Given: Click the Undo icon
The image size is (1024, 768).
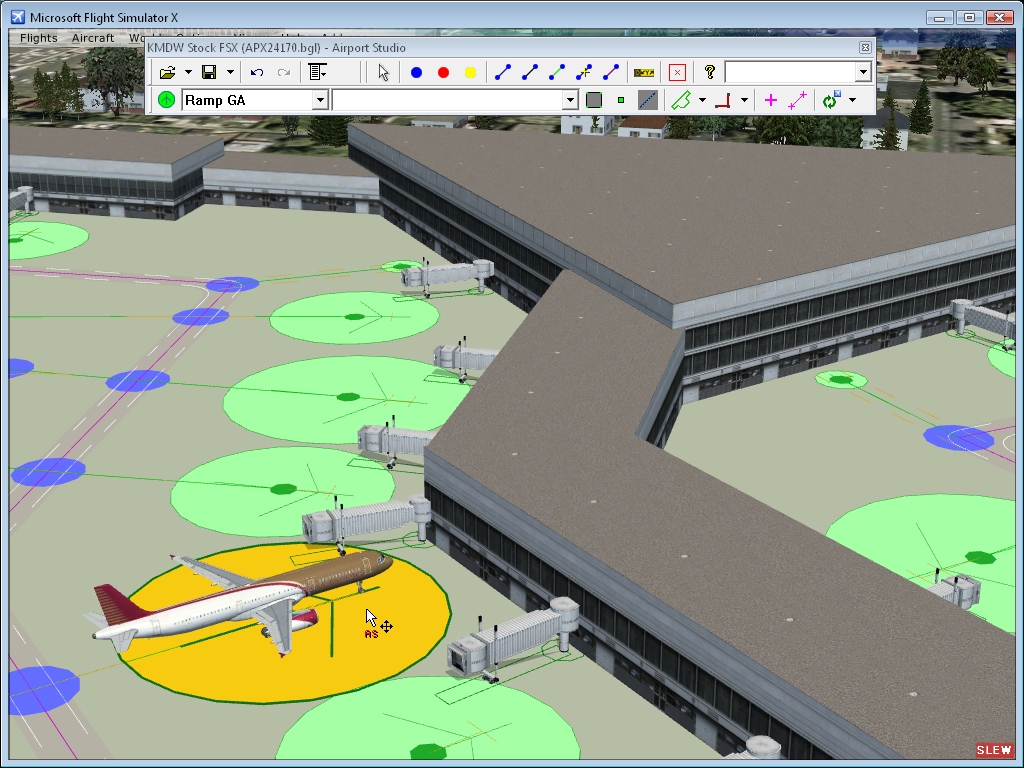Looking at the screenshot, I should [x=257, y=72].
